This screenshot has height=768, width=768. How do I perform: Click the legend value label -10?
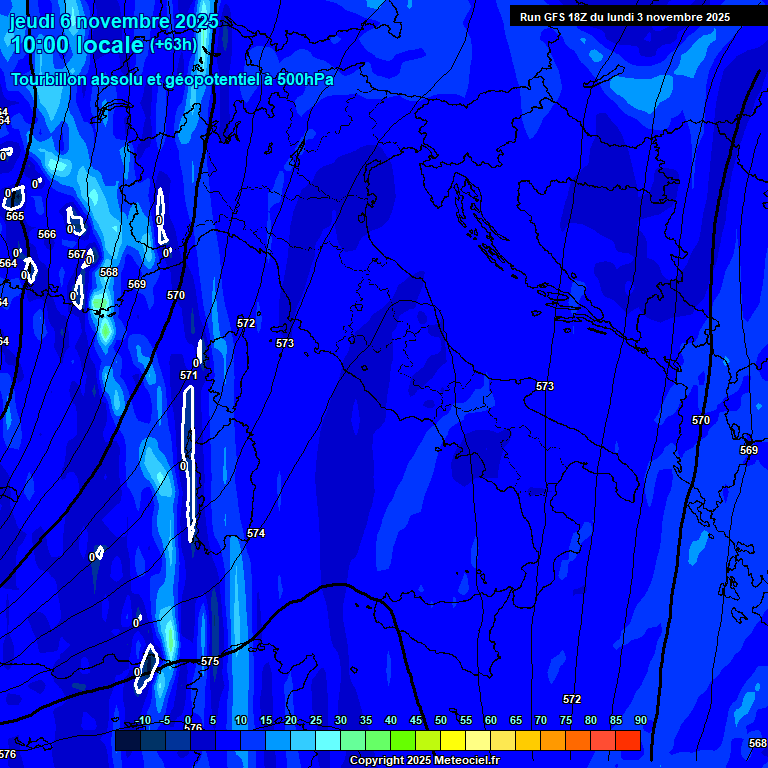(x=143, y=720)
